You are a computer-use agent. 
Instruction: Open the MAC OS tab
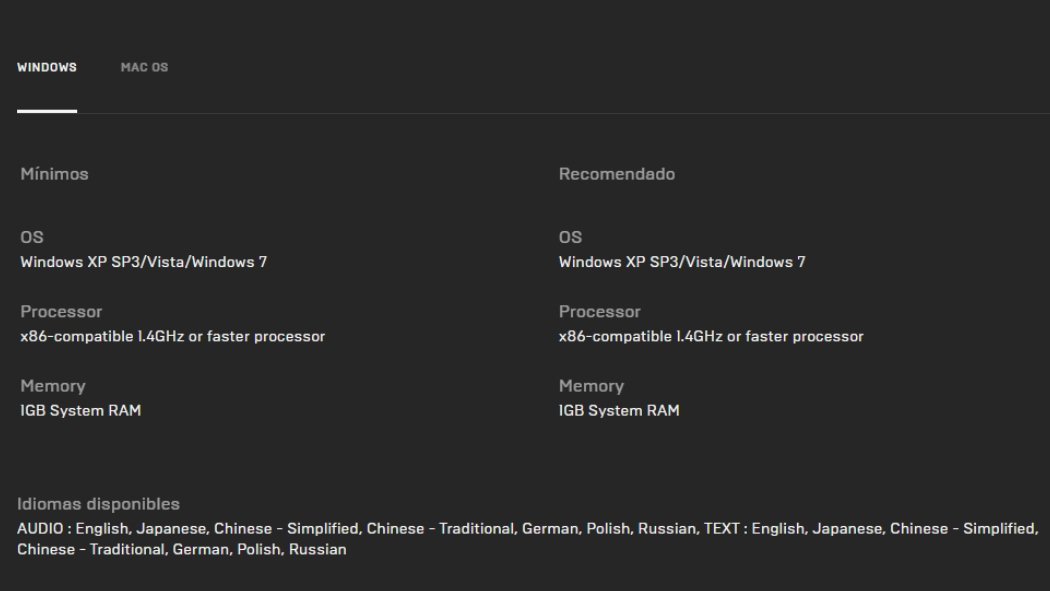(144, 67)
